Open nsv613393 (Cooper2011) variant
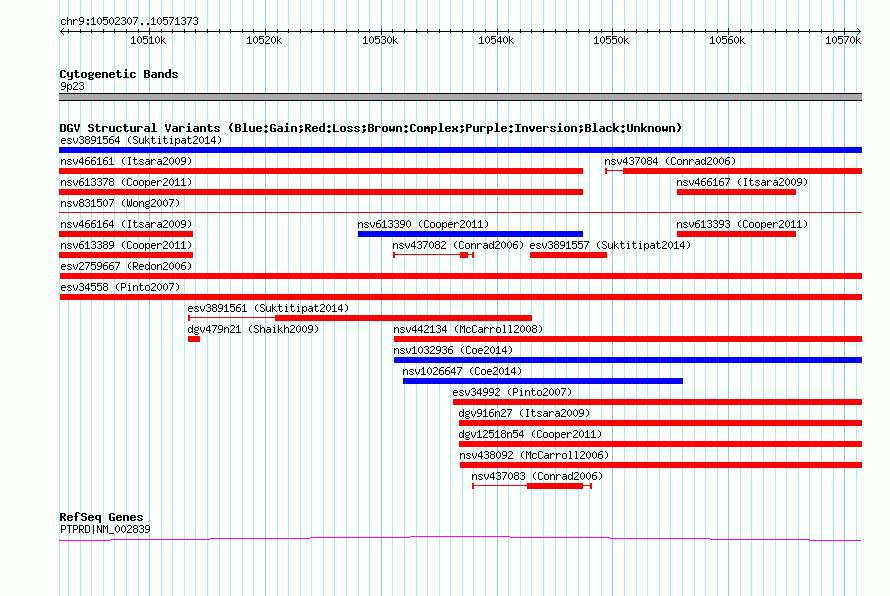The height and width of the screenshot is (596, 890). (x=742, y=224)
